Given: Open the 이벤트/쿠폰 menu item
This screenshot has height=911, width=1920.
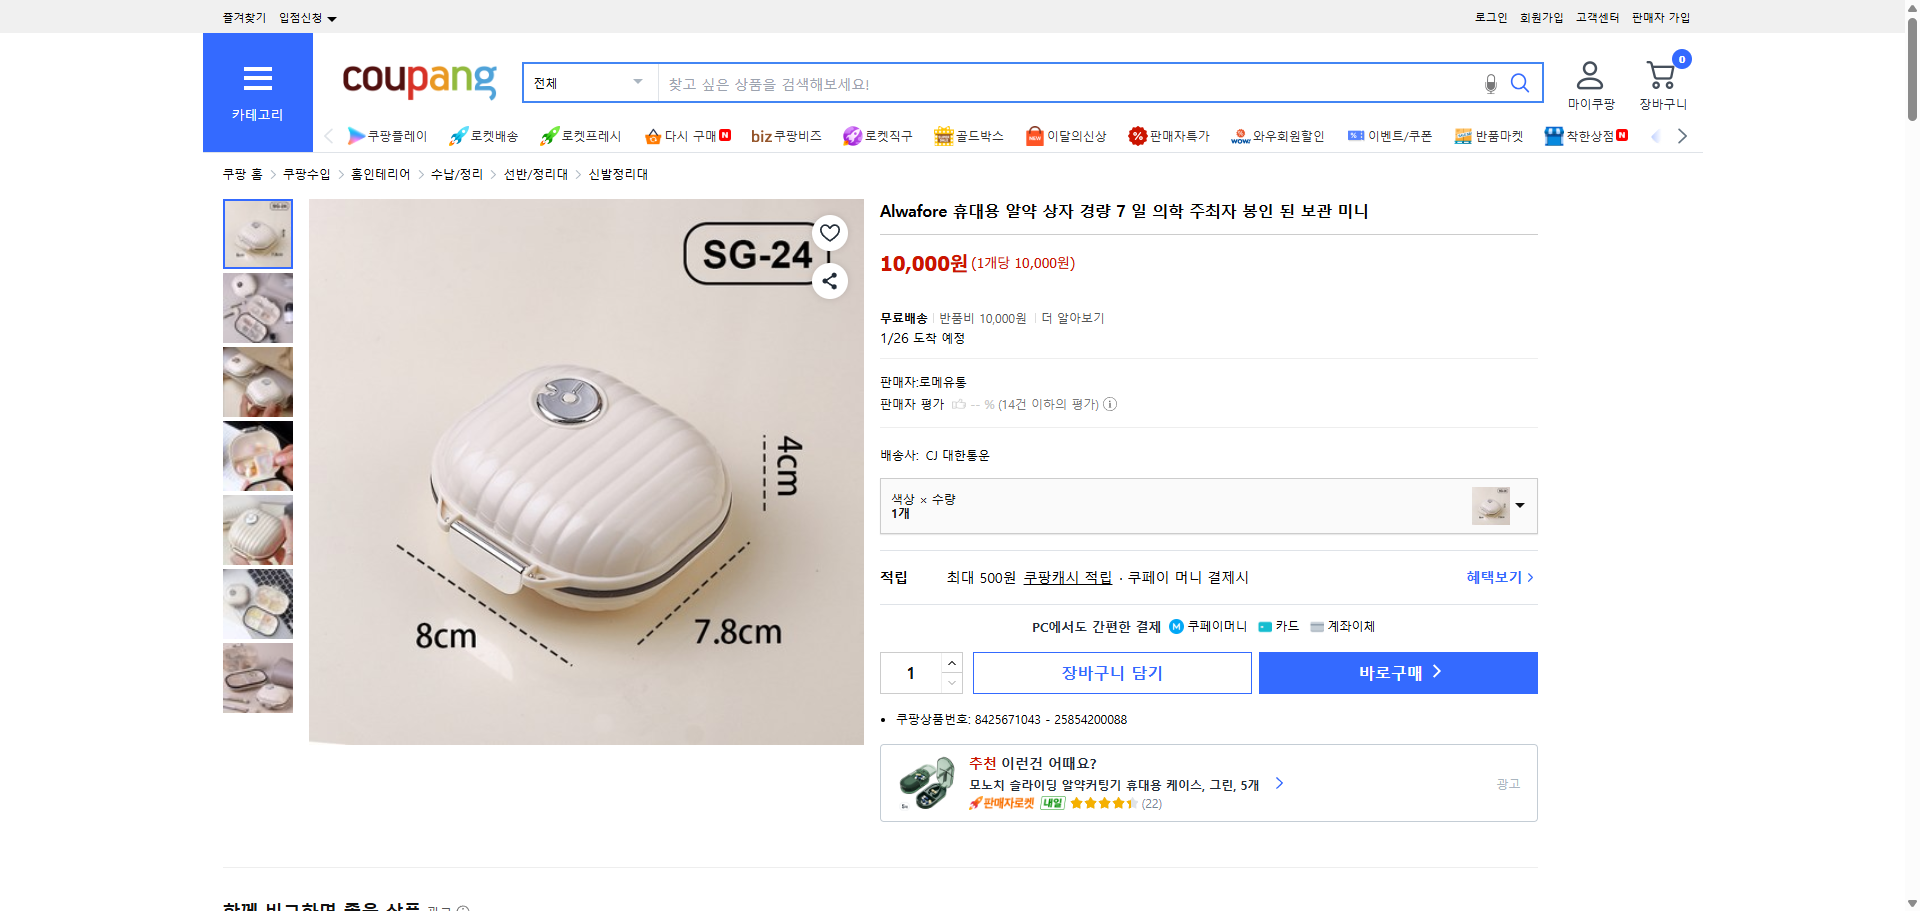Looking at the screenshot, I should [1390, 135].
